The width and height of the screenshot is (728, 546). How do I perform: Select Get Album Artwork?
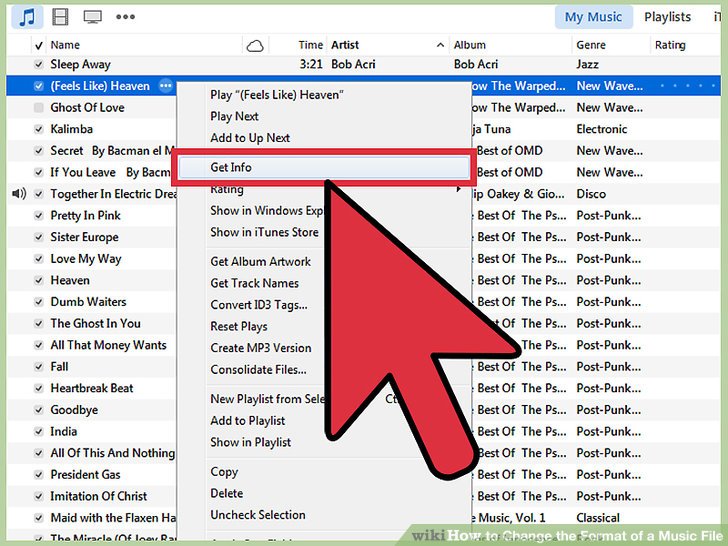[x=260, y=261]
